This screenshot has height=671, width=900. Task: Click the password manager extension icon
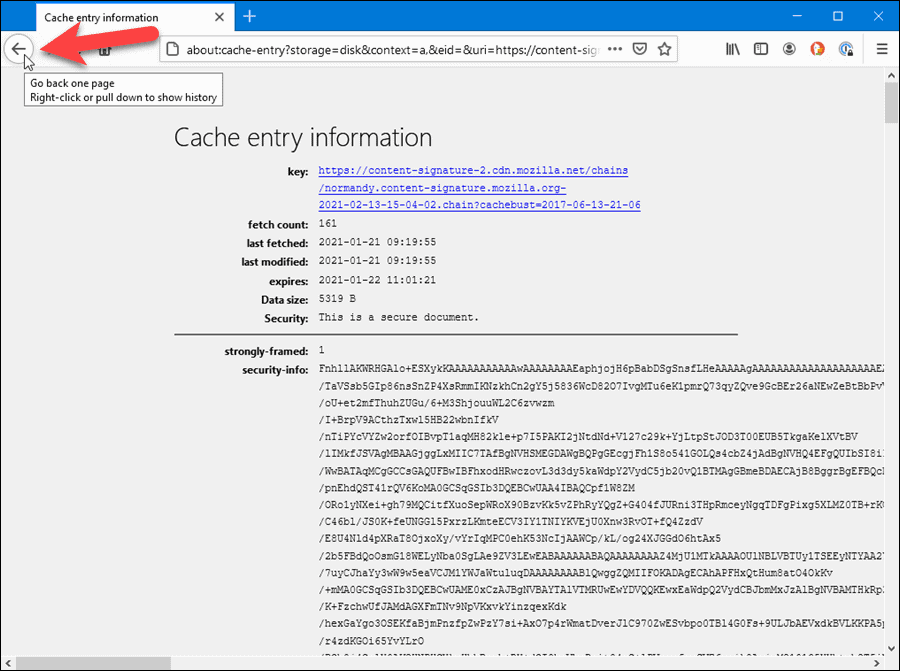pos(846,49)
